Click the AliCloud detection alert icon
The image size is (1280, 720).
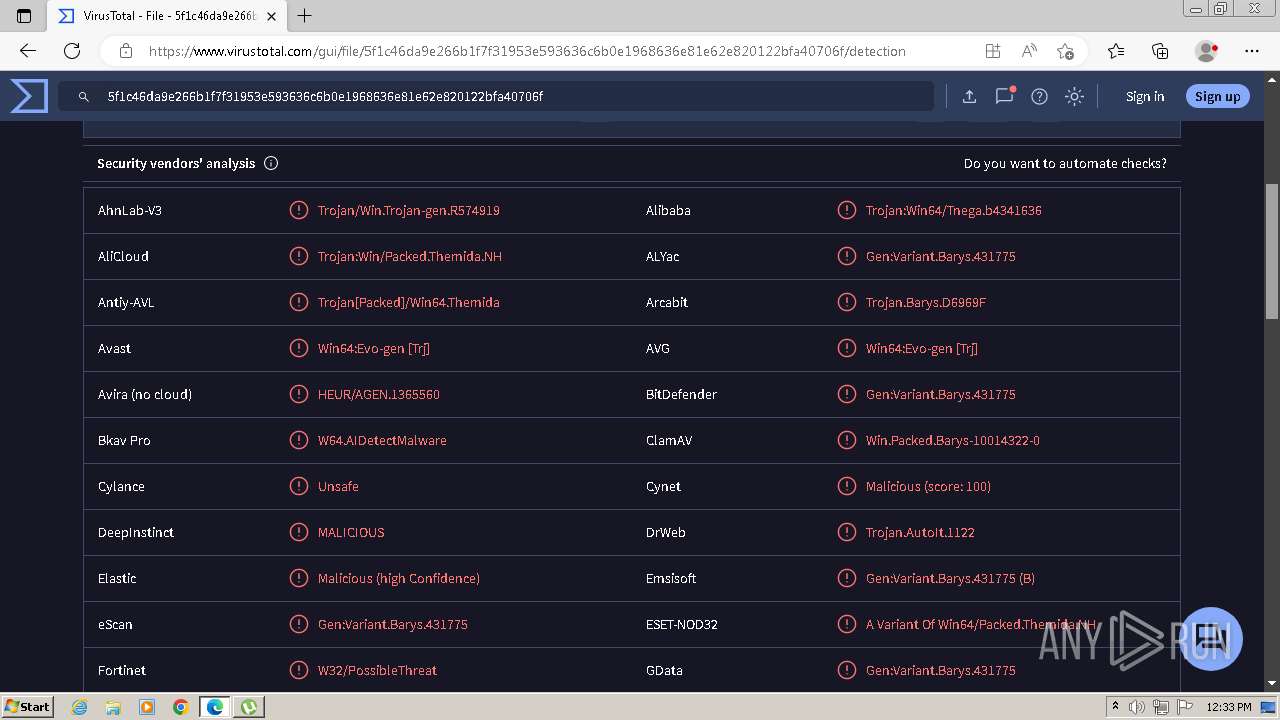(298, 256)
